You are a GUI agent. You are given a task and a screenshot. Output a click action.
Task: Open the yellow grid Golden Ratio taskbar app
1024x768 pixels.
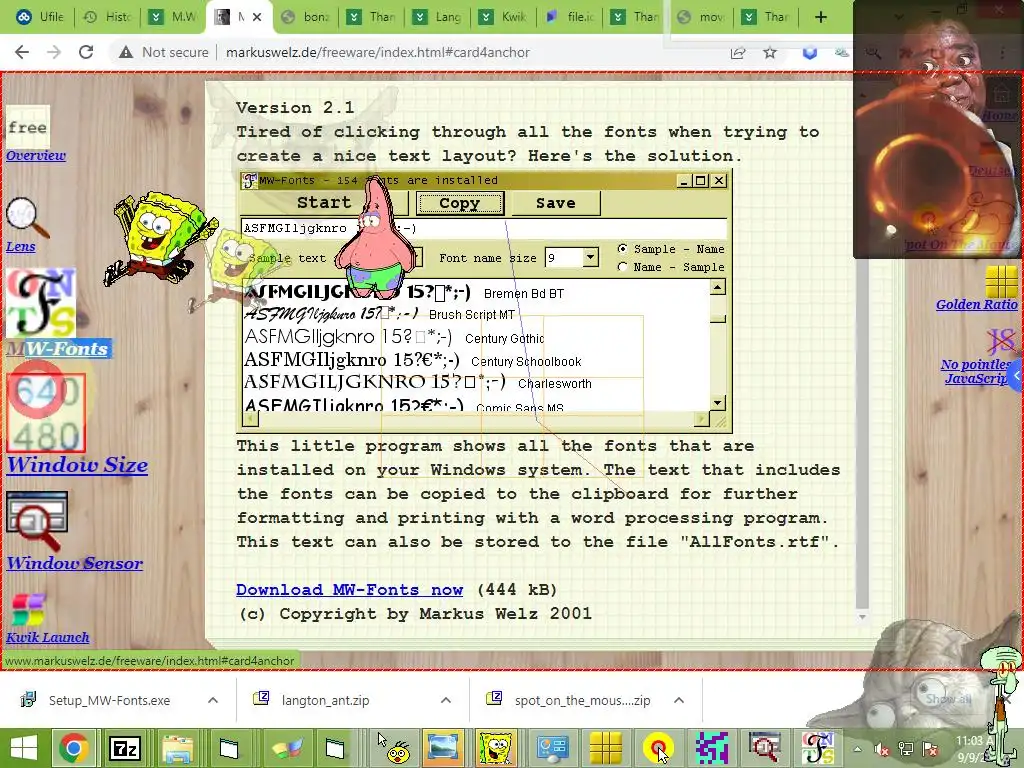pos(605,748)
